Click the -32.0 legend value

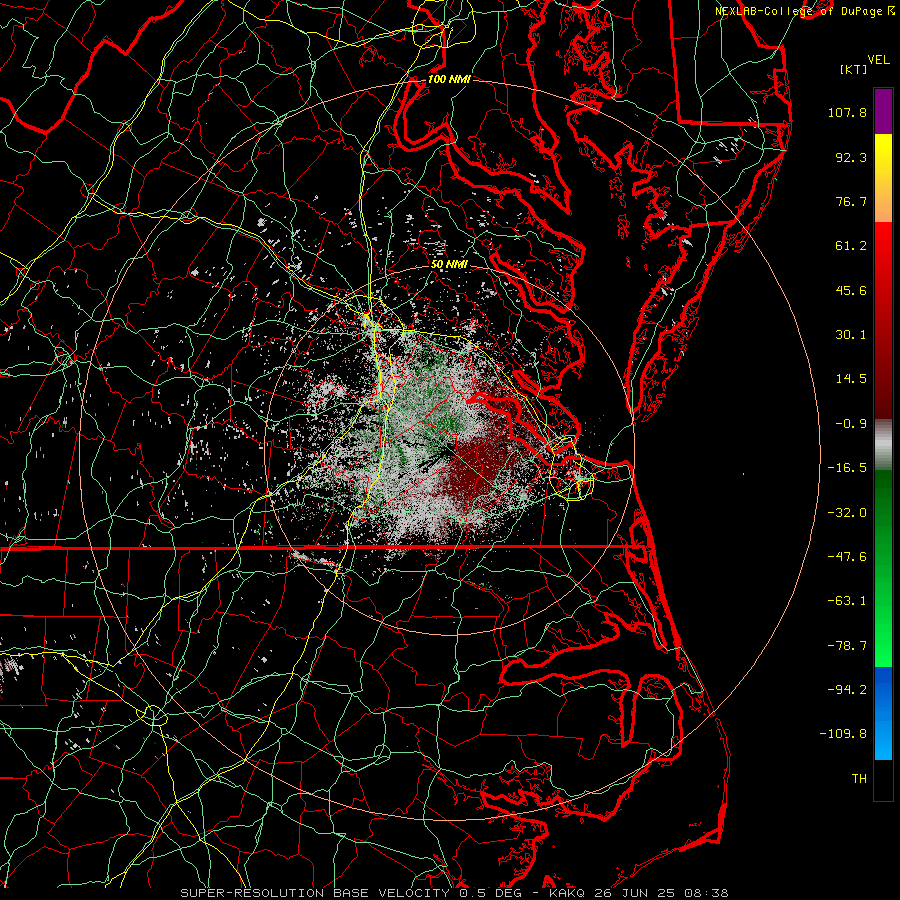coord(847,513)
